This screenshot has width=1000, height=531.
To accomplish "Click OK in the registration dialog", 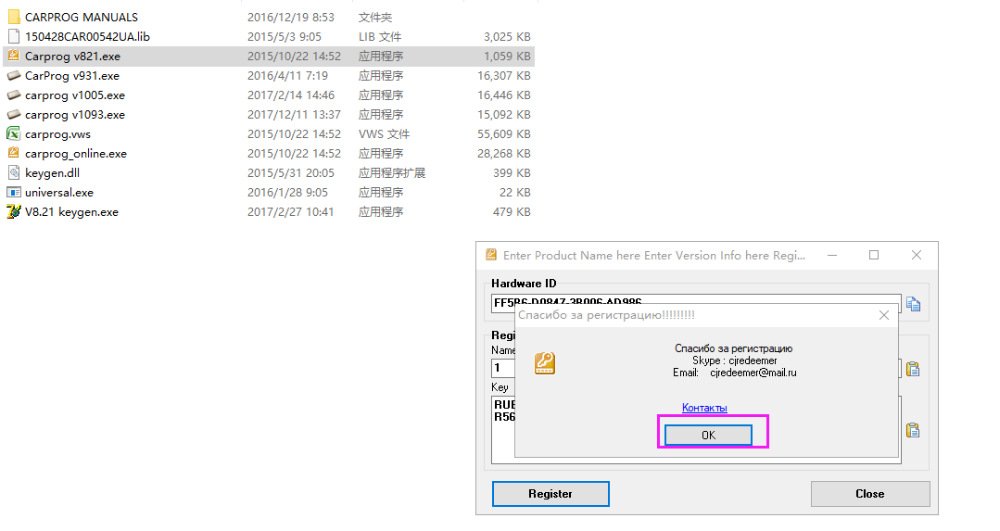I will coord(708,435).
